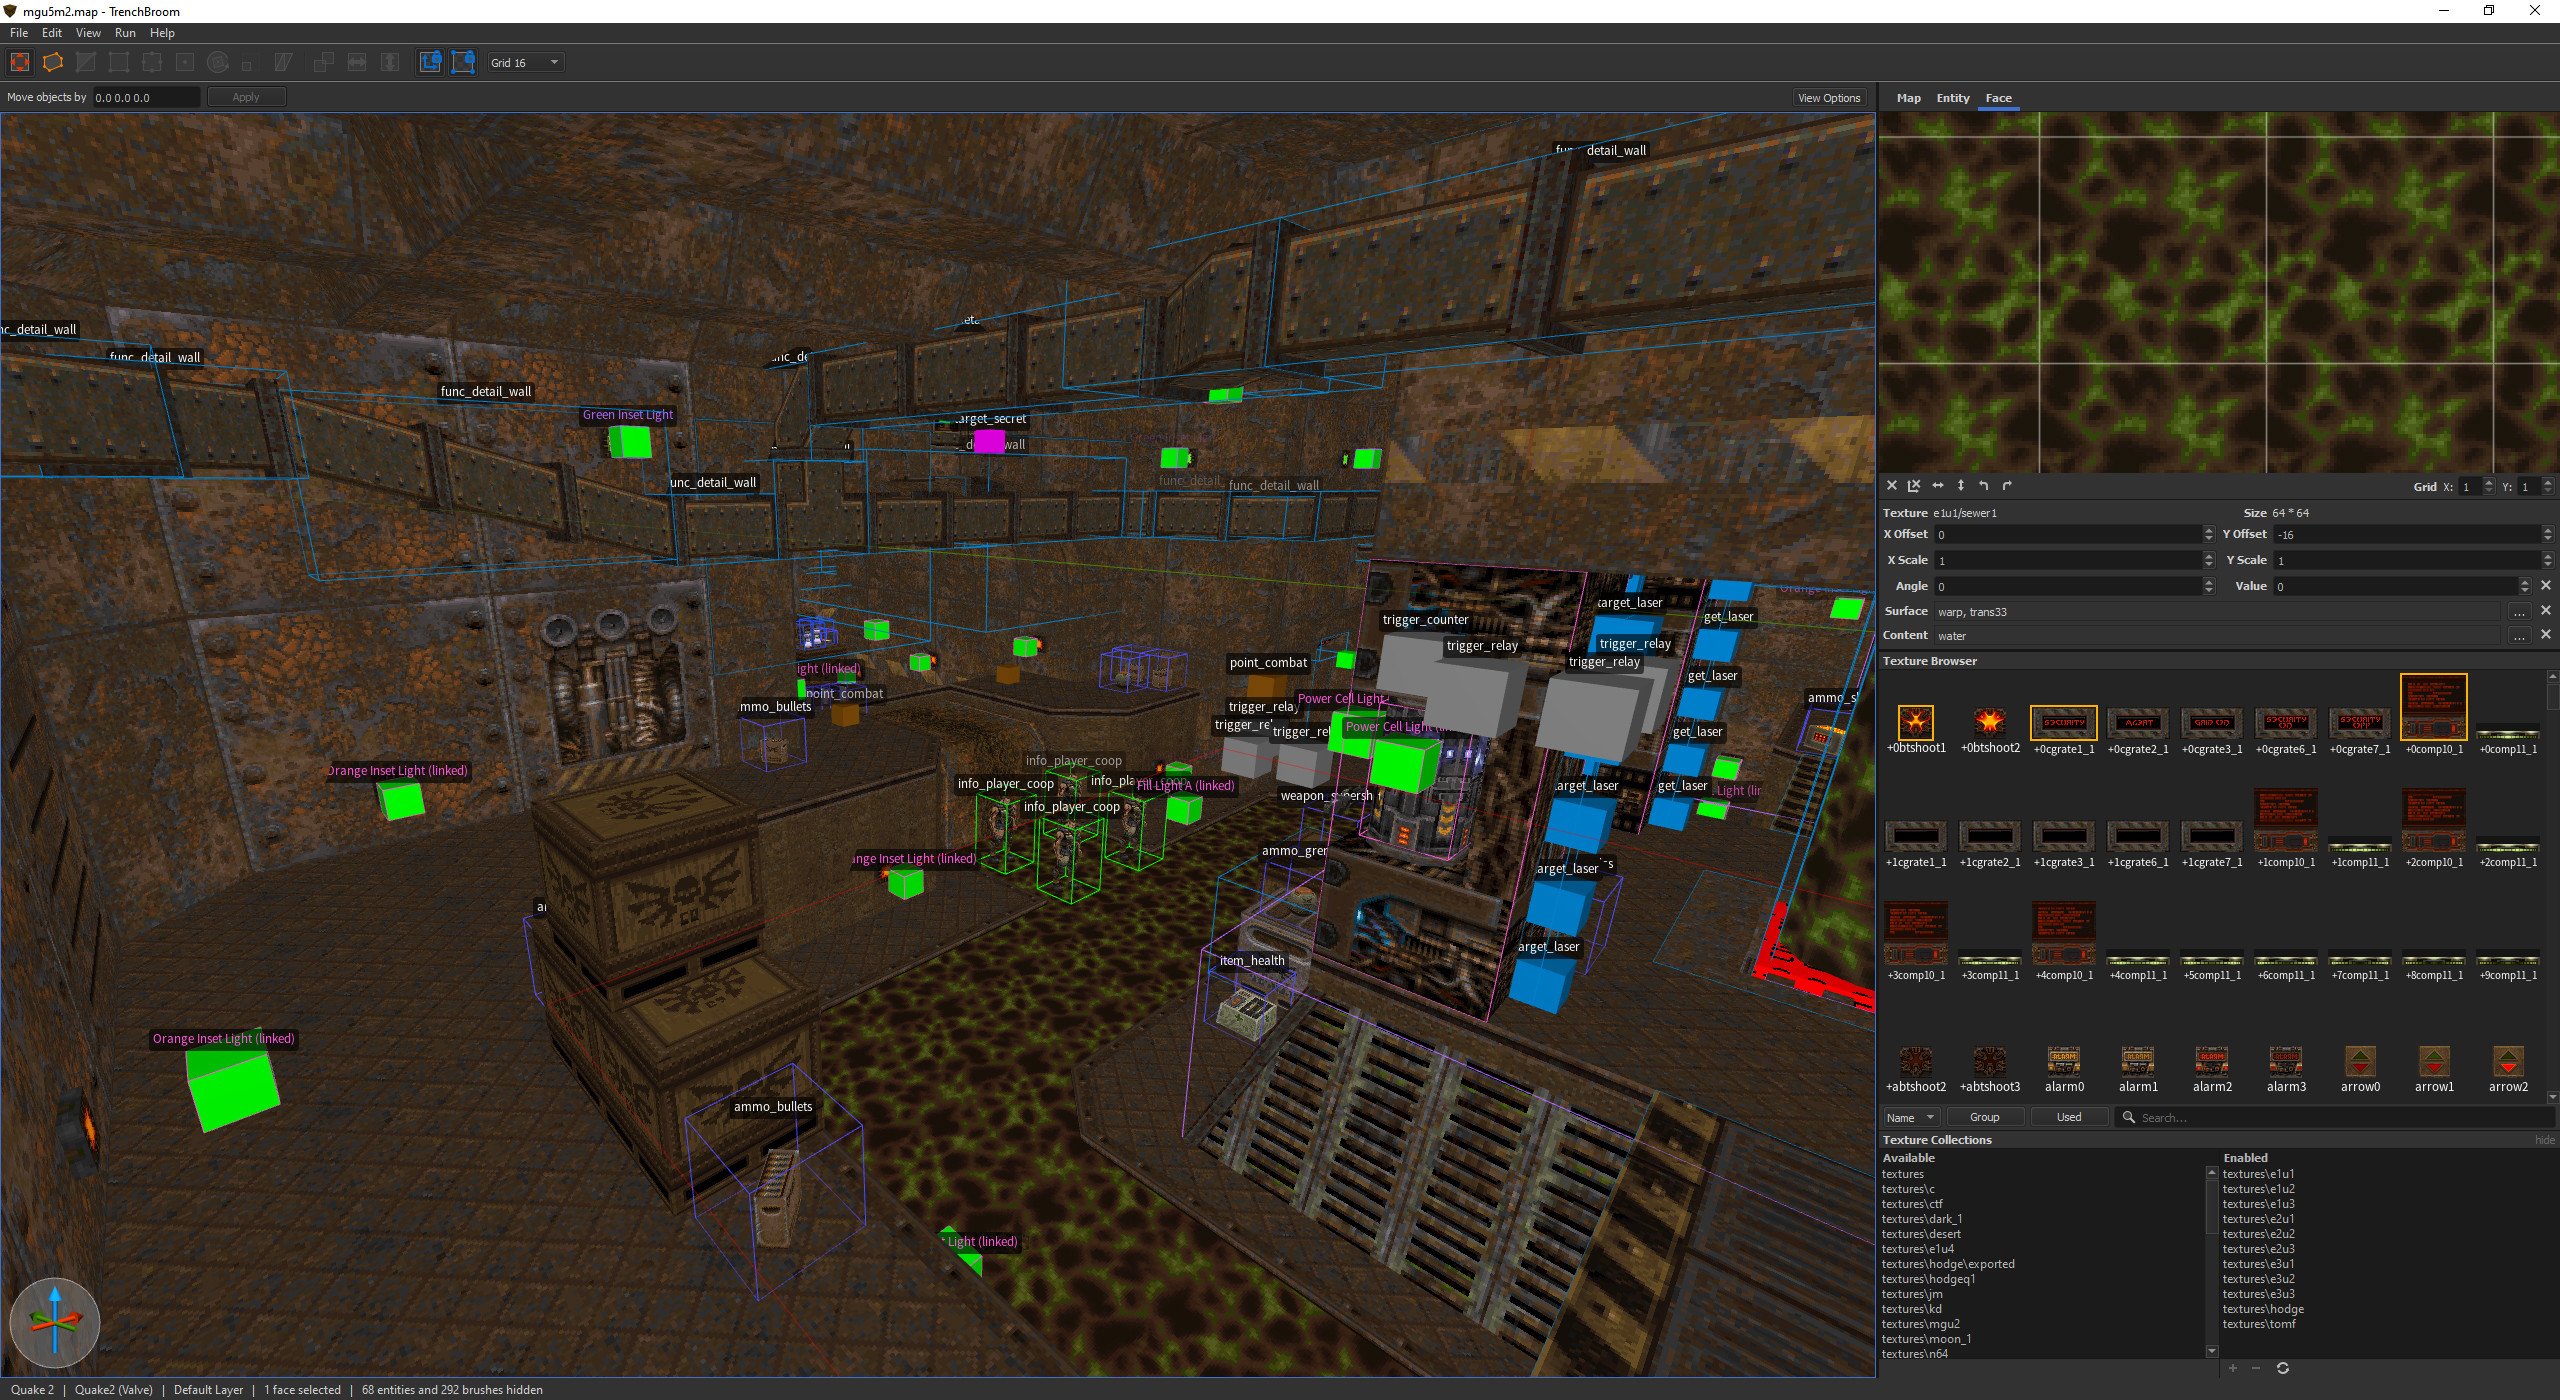Open the Grid 16 size dropdown
2560x1400 pixels.
point(525,62)
